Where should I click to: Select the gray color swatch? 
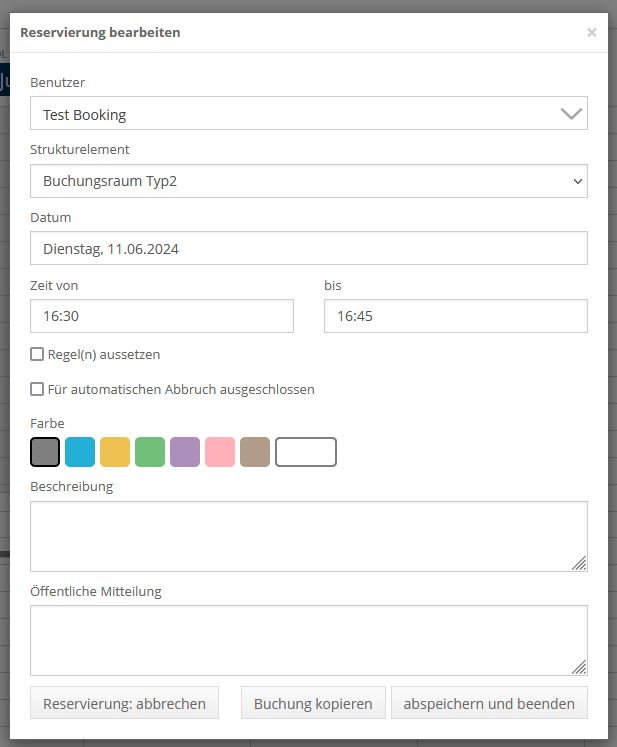click(x=45, y=452)
